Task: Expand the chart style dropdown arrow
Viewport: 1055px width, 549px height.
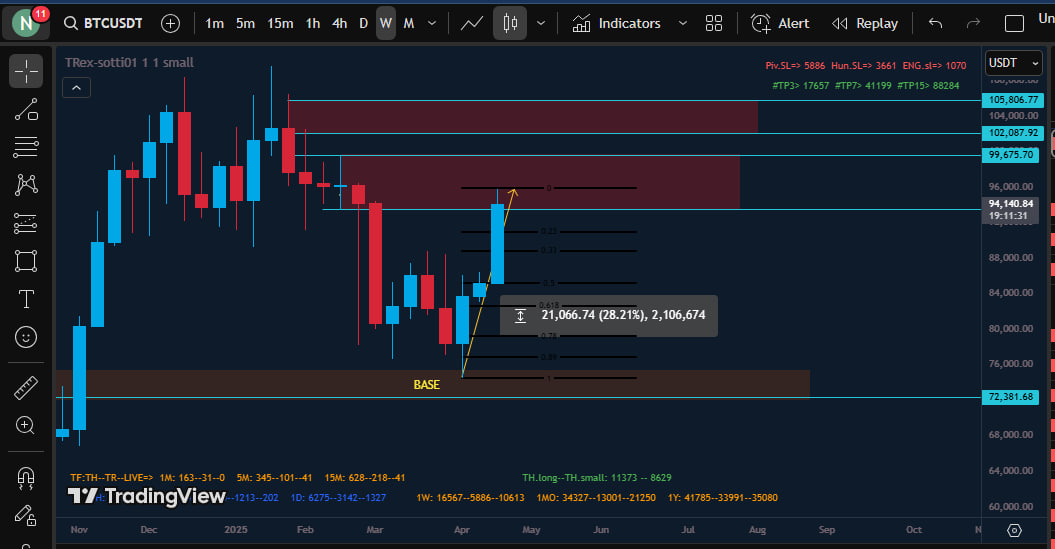Action: pos(541,23)
